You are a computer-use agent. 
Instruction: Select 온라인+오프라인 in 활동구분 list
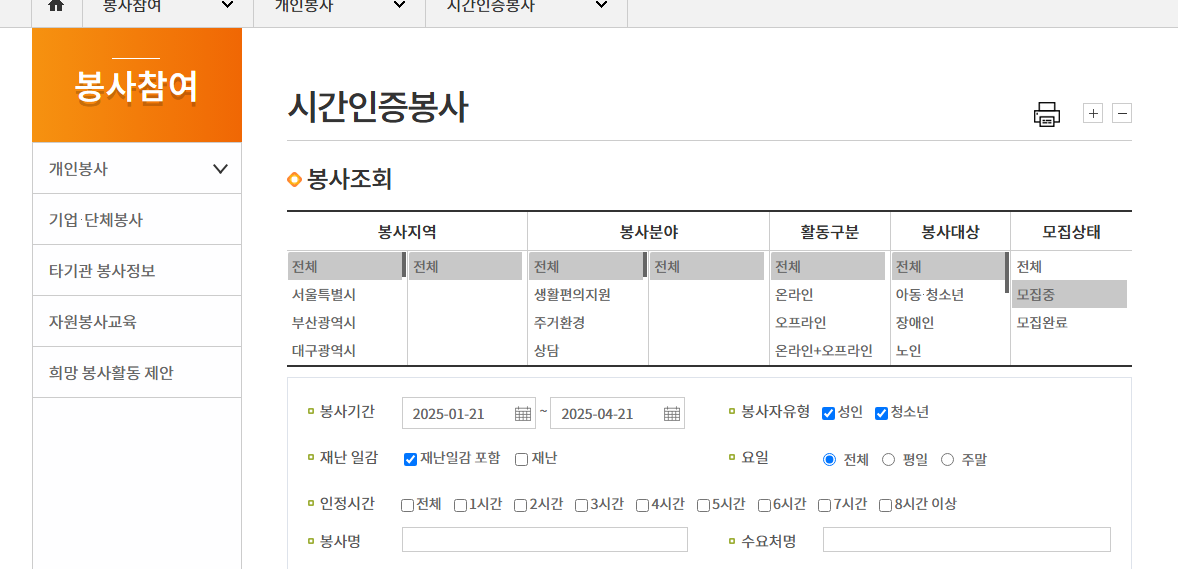click(x=828, y=350)
